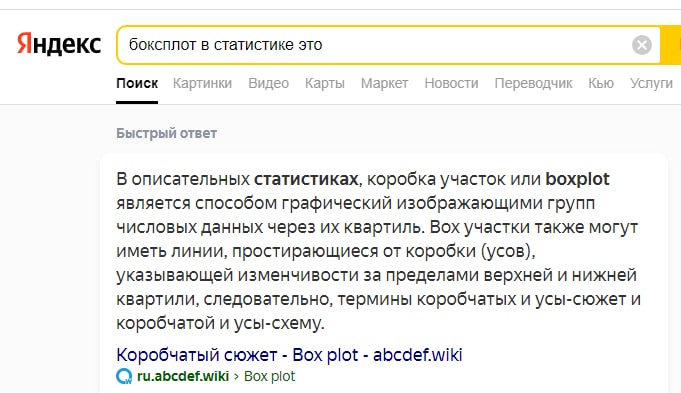Click the bold word 'статистиках' in answer
The height and width of the screenshot is (393, 681).
point(306,179)
